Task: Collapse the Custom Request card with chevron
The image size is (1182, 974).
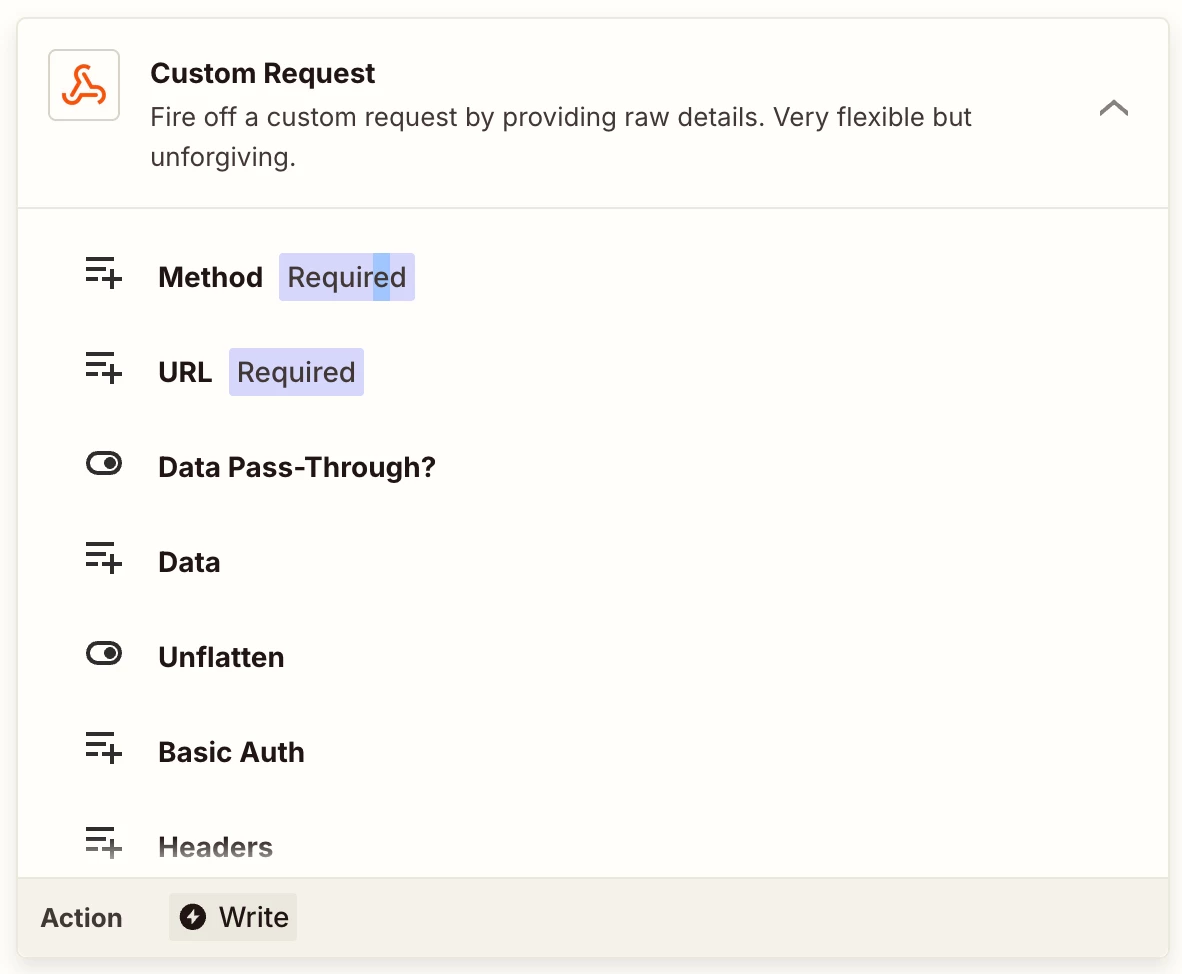Action: click(x=1113, y=108)
